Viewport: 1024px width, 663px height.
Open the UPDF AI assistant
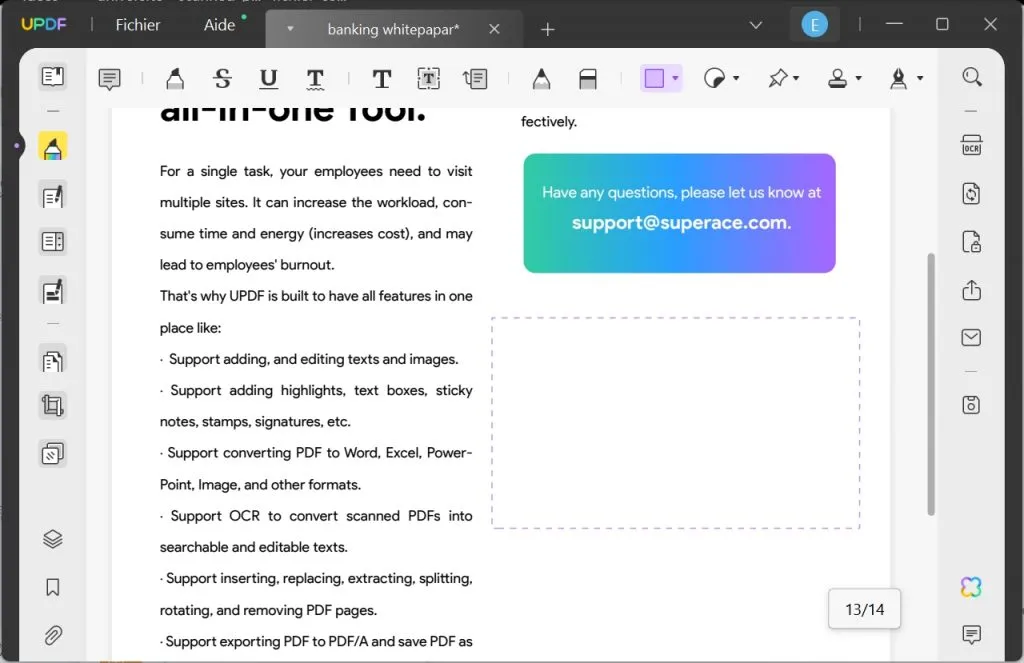pyautogui.click(x=971, y=587)
